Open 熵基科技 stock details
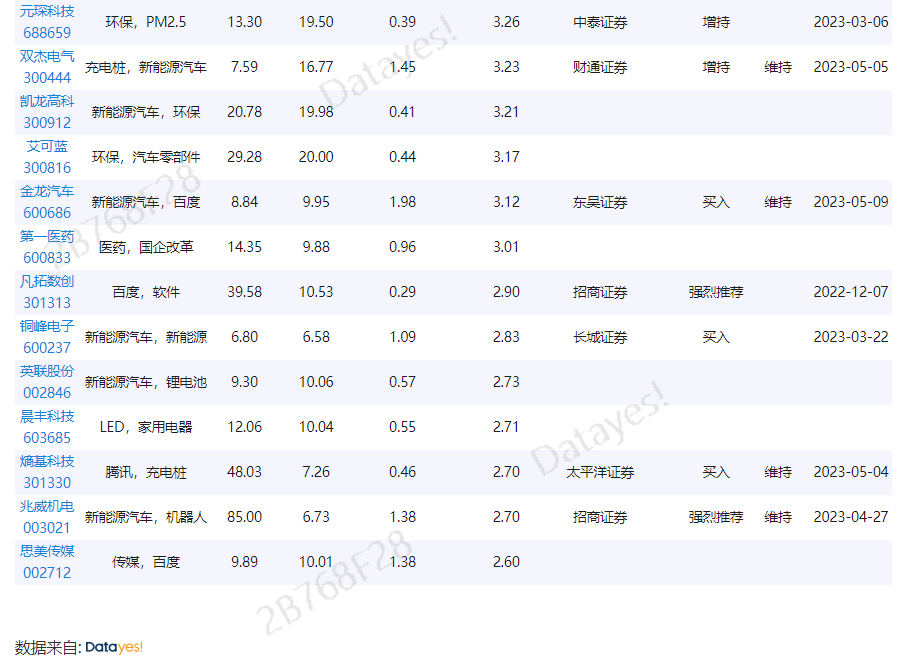Image resolution: width=910 pixels, height=671 pixels. 47,462
